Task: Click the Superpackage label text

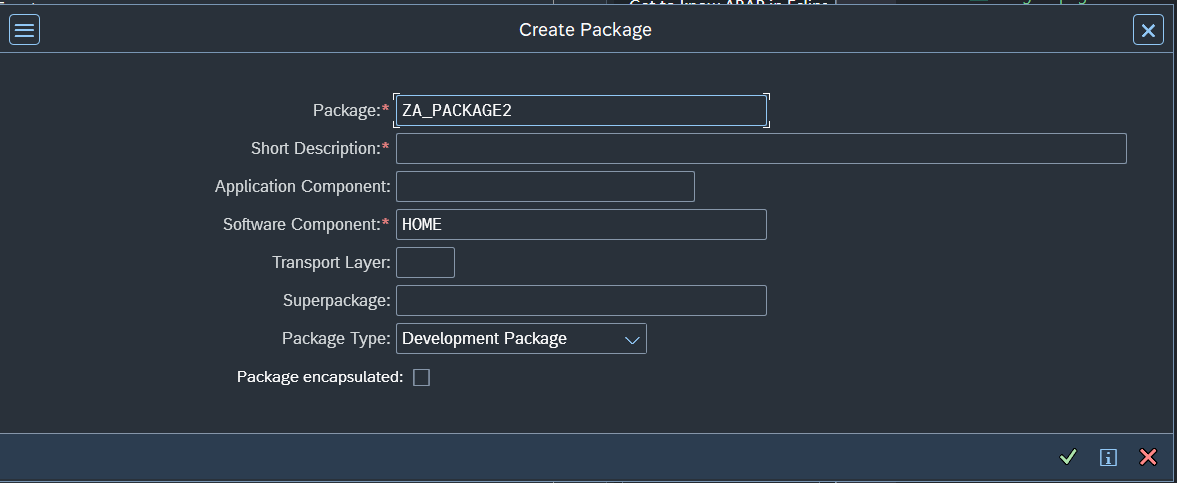Action: (336, 301)
